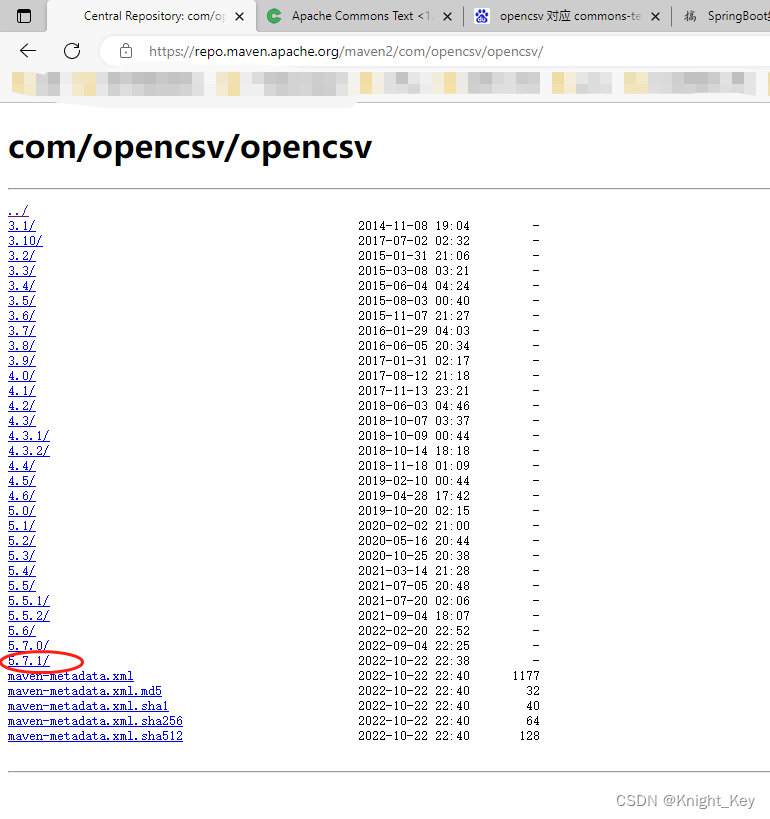Open the maven-metadata.xml.sha512 file

pyautogui.click(x=95, y=736)
